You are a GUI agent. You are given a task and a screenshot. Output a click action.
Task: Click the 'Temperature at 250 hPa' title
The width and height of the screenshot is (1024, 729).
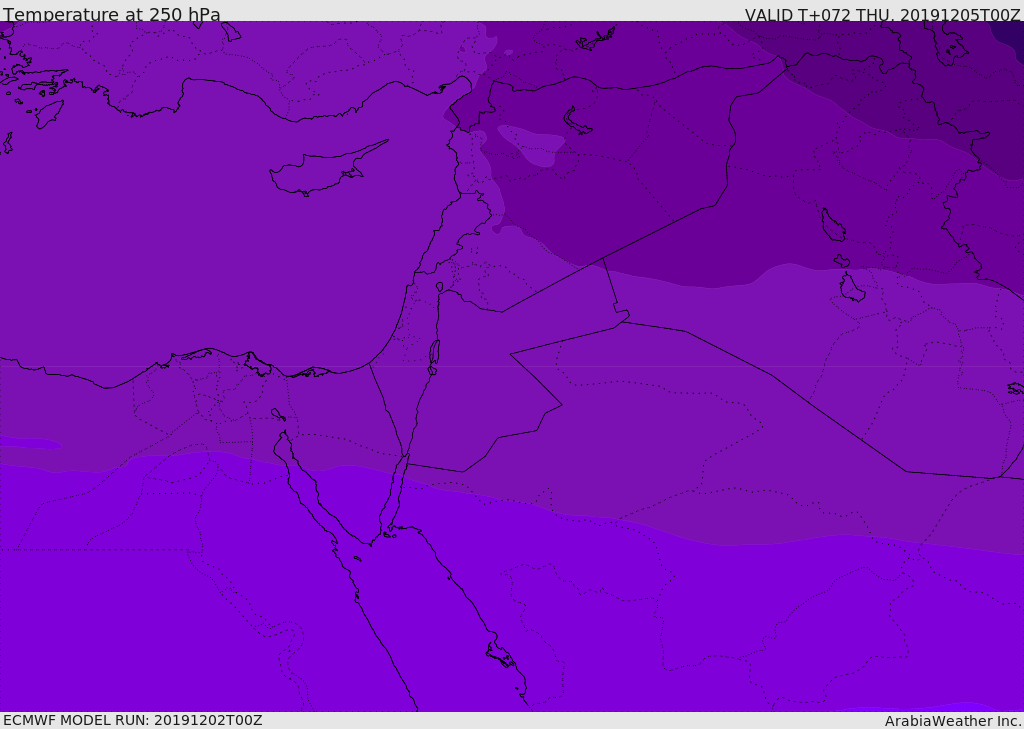112,14
